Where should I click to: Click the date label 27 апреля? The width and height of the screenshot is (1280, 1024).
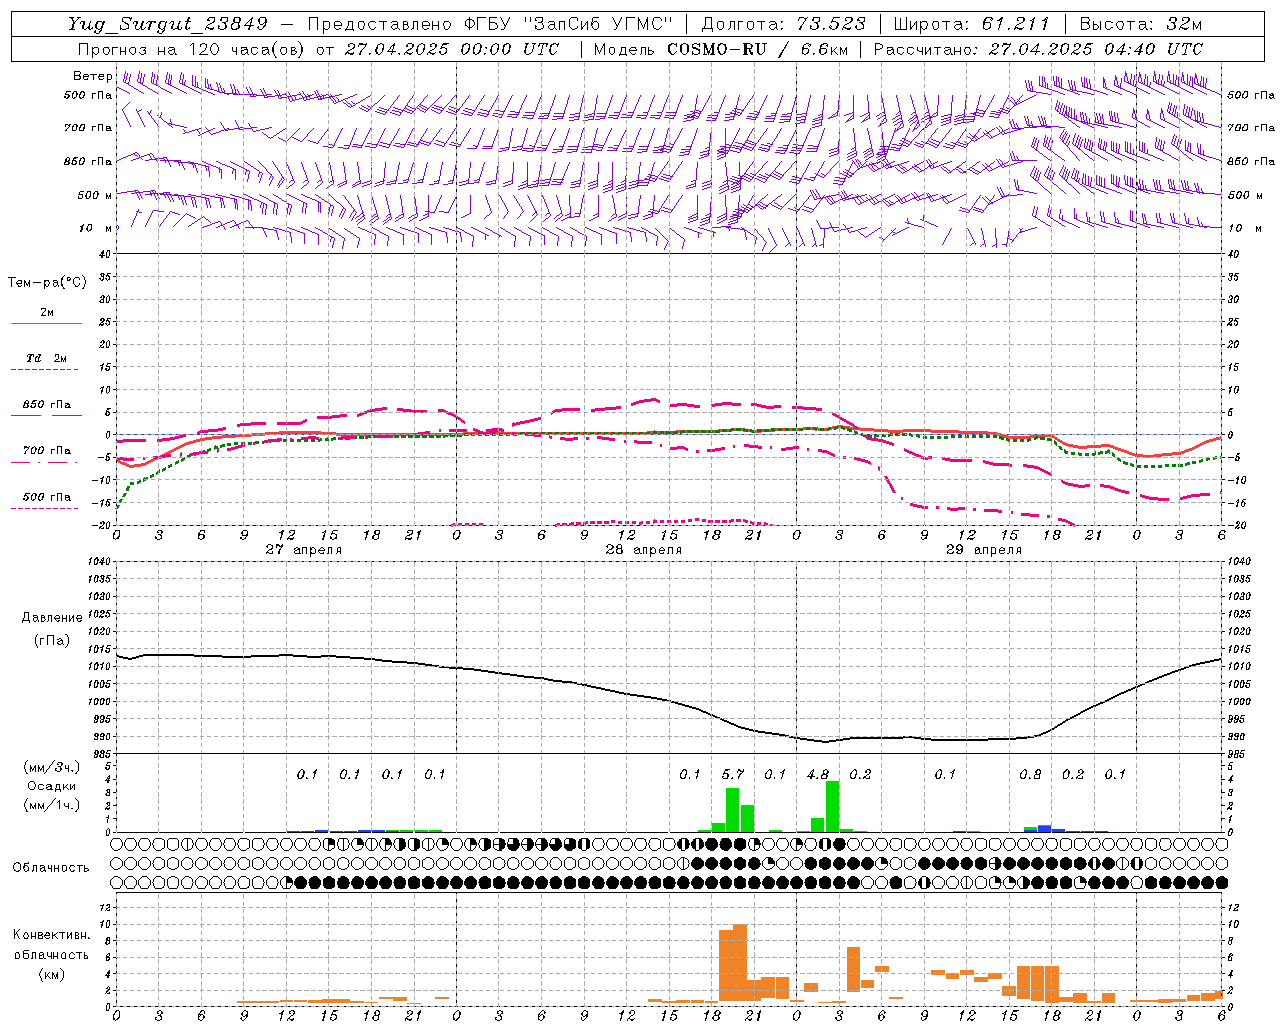pyautogui.click(x=304, y=550)
